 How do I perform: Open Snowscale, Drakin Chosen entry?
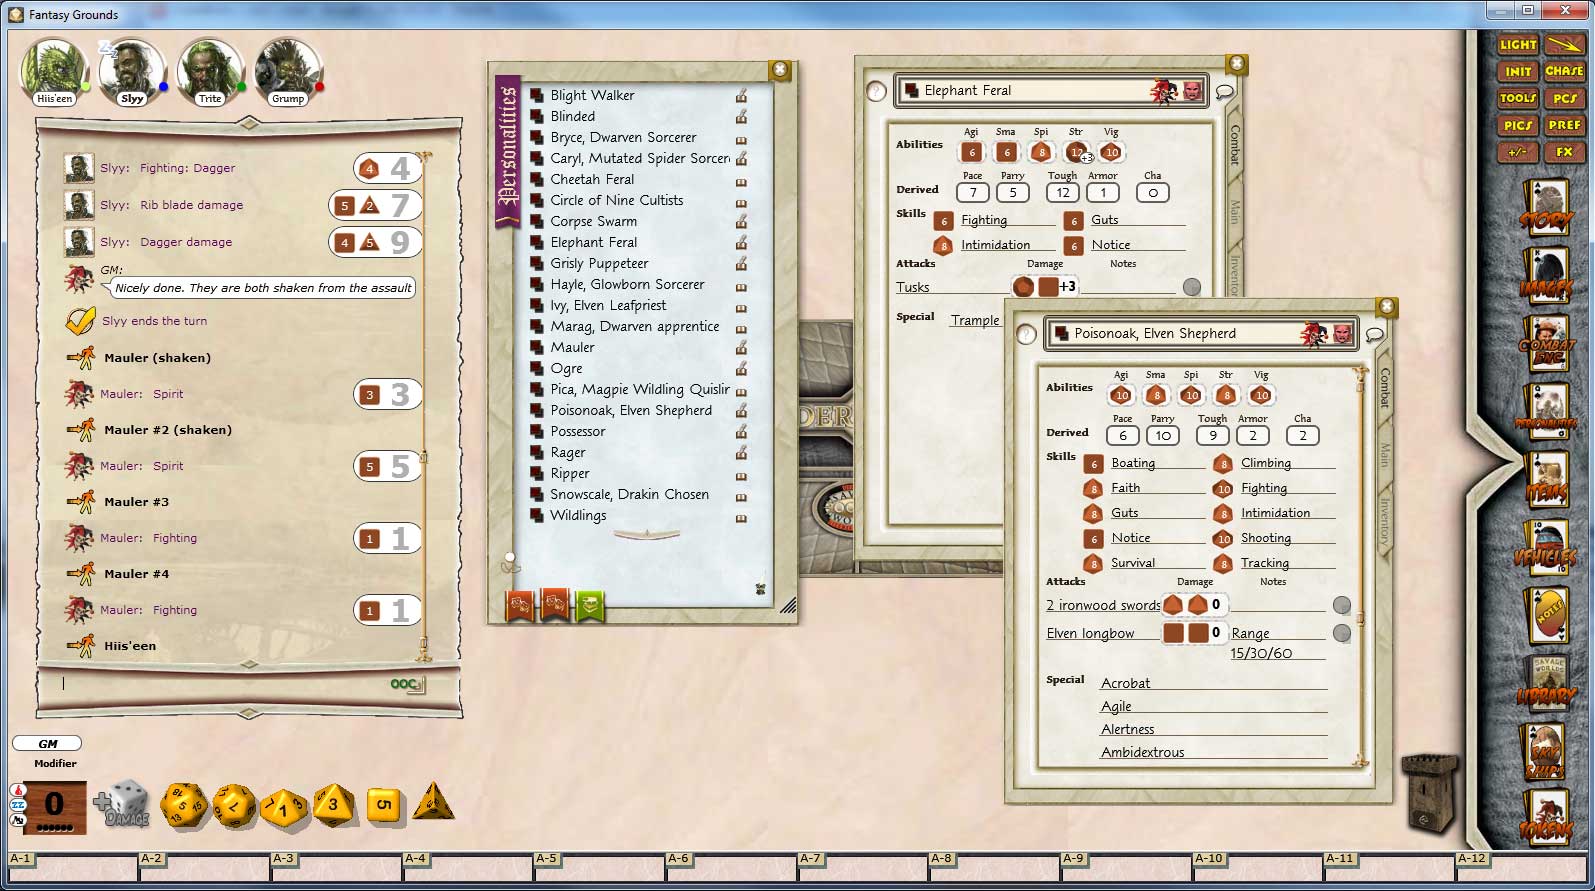point(629,494)
